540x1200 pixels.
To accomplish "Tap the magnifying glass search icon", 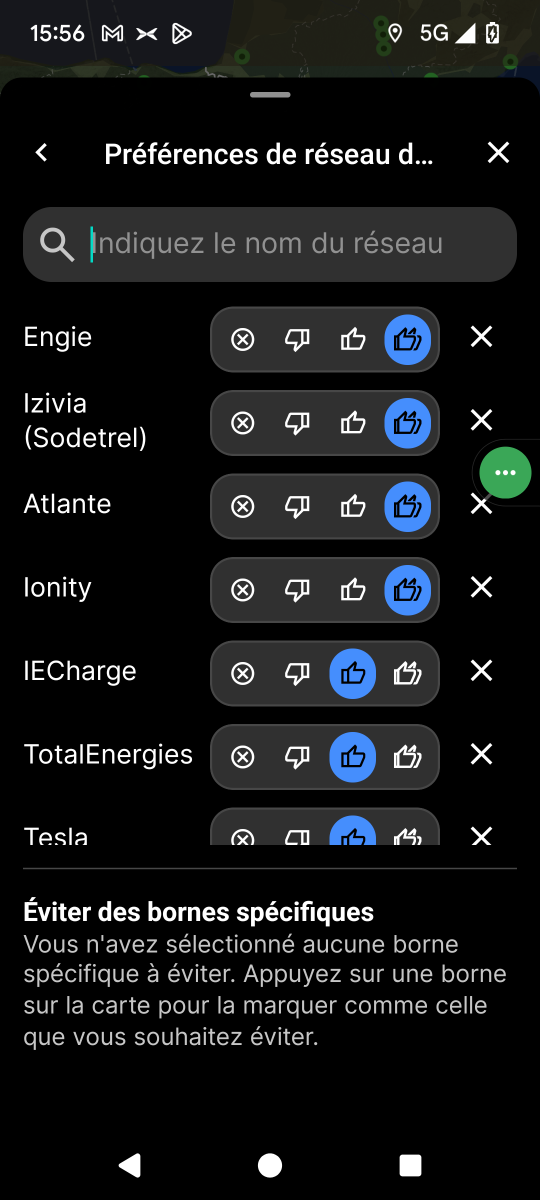I will [57, 244].
